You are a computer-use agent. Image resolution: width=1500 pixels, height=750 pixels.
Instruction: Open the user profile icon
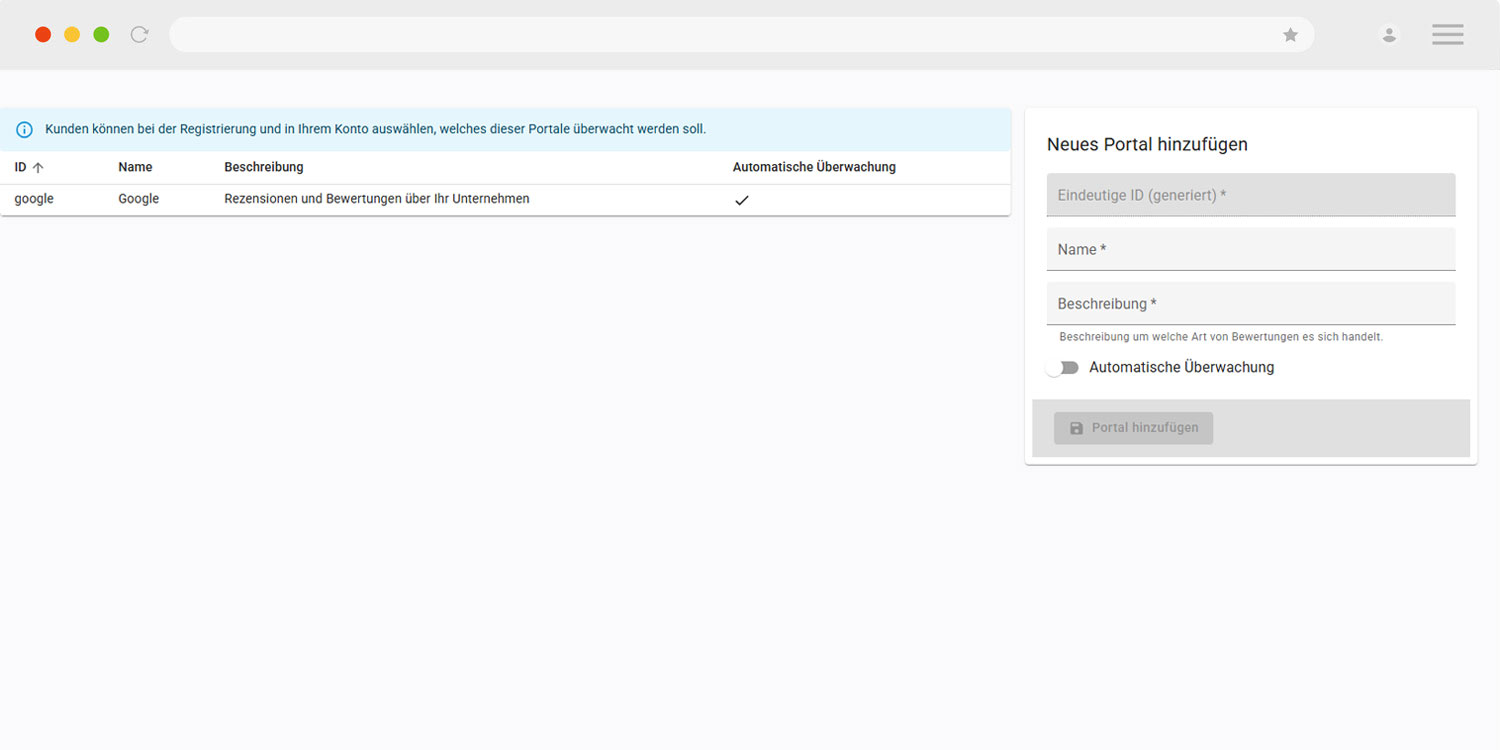[1389, 35]
